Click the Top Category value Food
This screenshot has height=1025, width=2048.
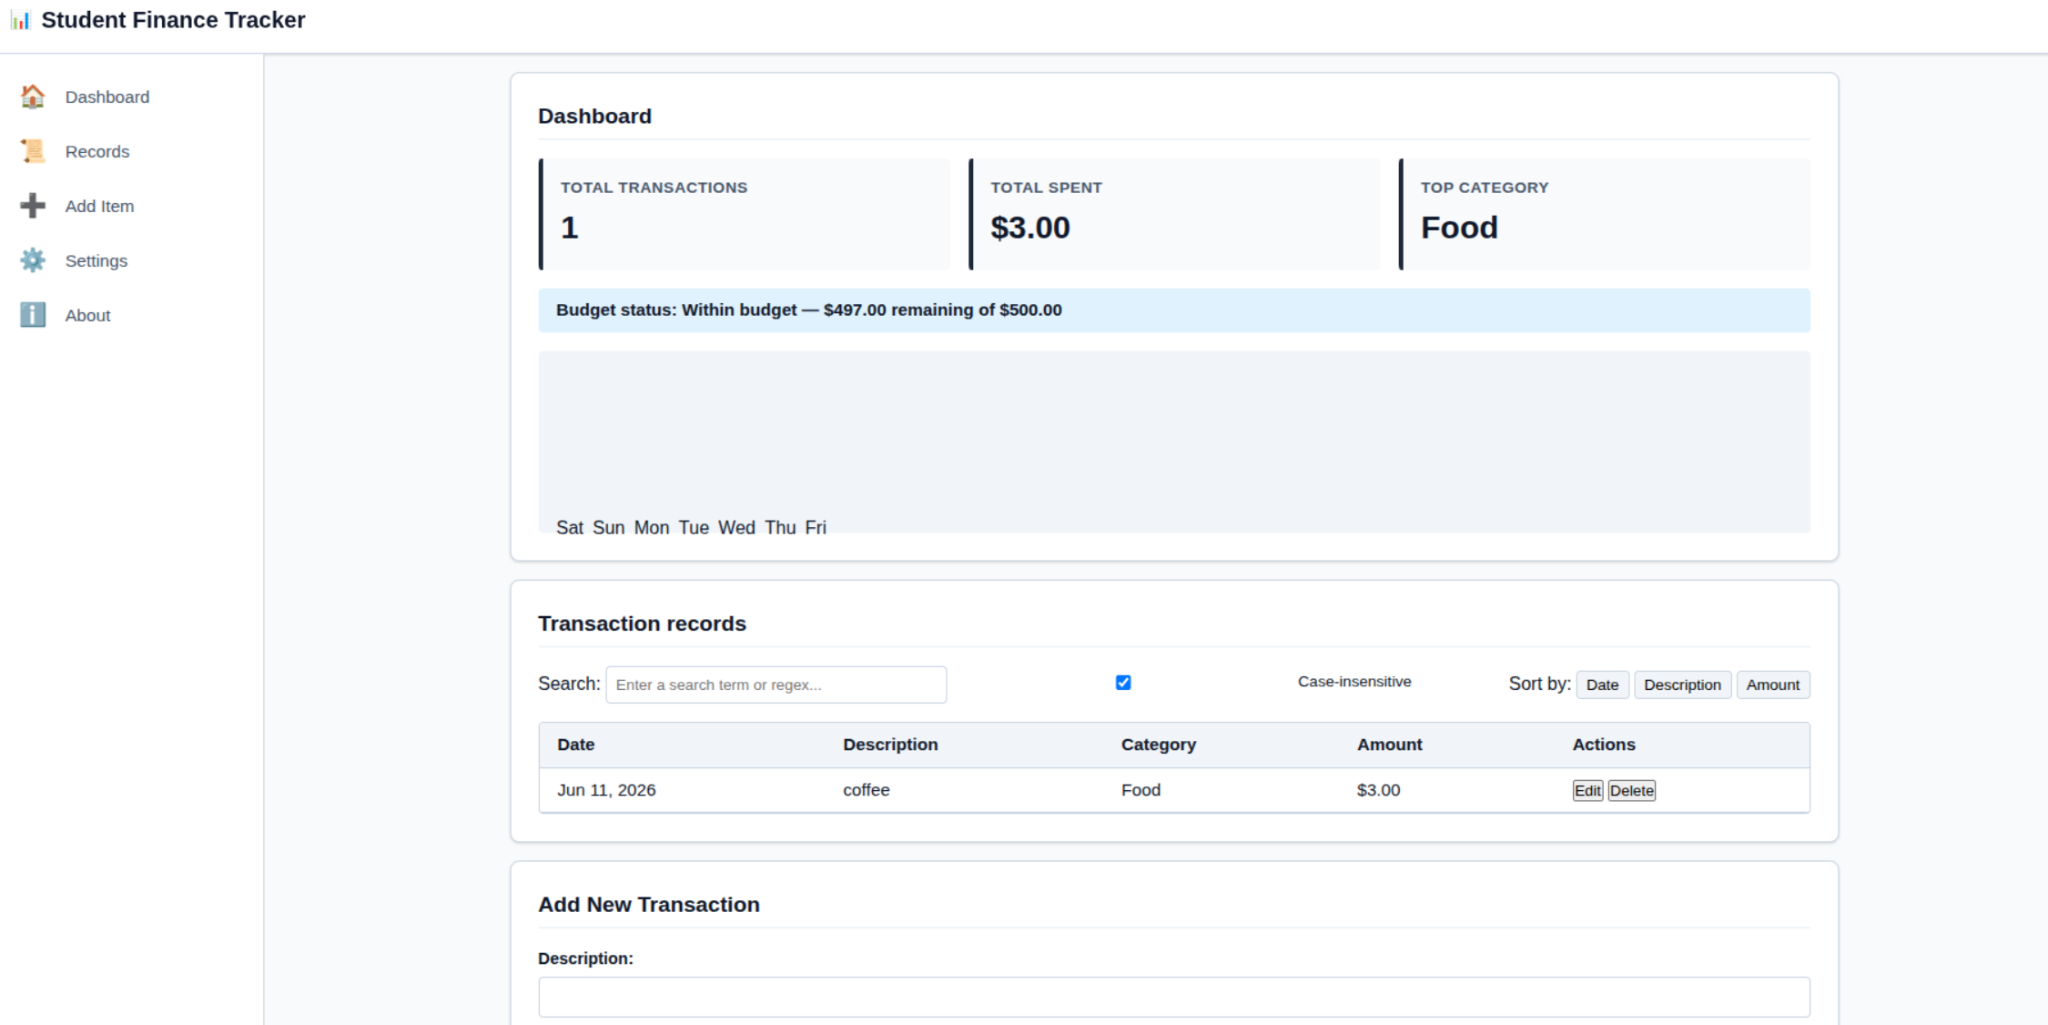click(1459, 228)
